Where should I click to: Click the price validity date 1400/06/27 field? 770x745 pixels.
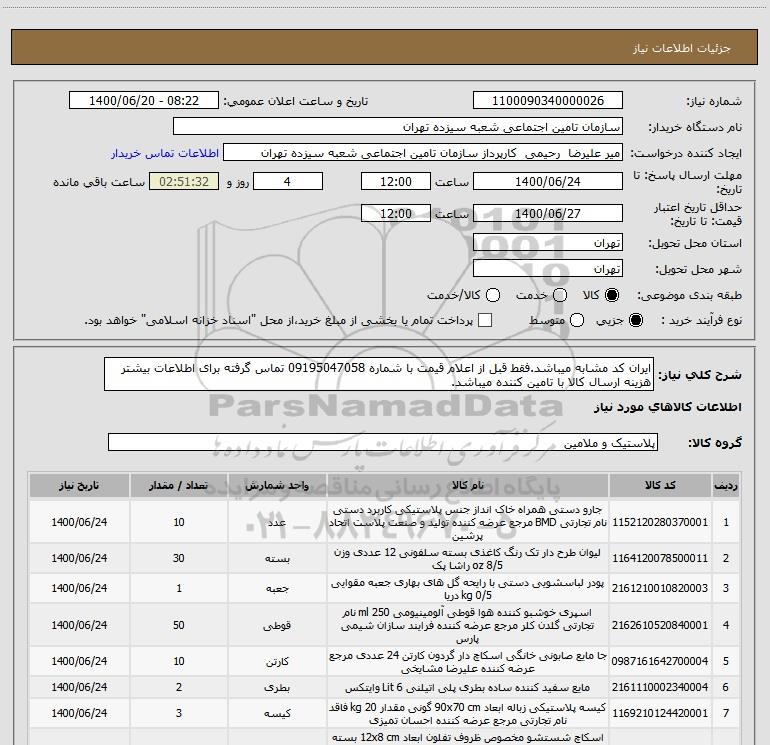[x=548, y=214]
